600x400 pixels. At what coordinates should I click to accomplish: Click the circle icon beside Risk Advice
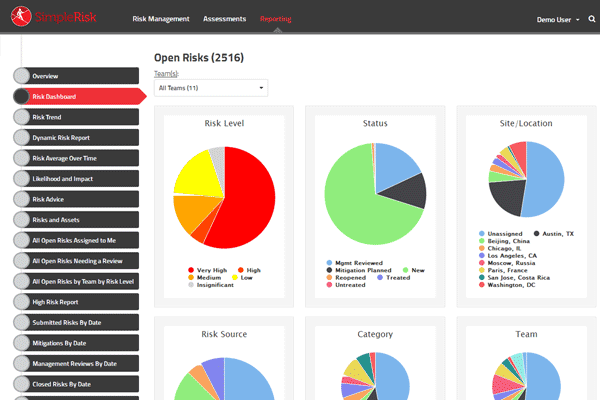pos(22,198)
